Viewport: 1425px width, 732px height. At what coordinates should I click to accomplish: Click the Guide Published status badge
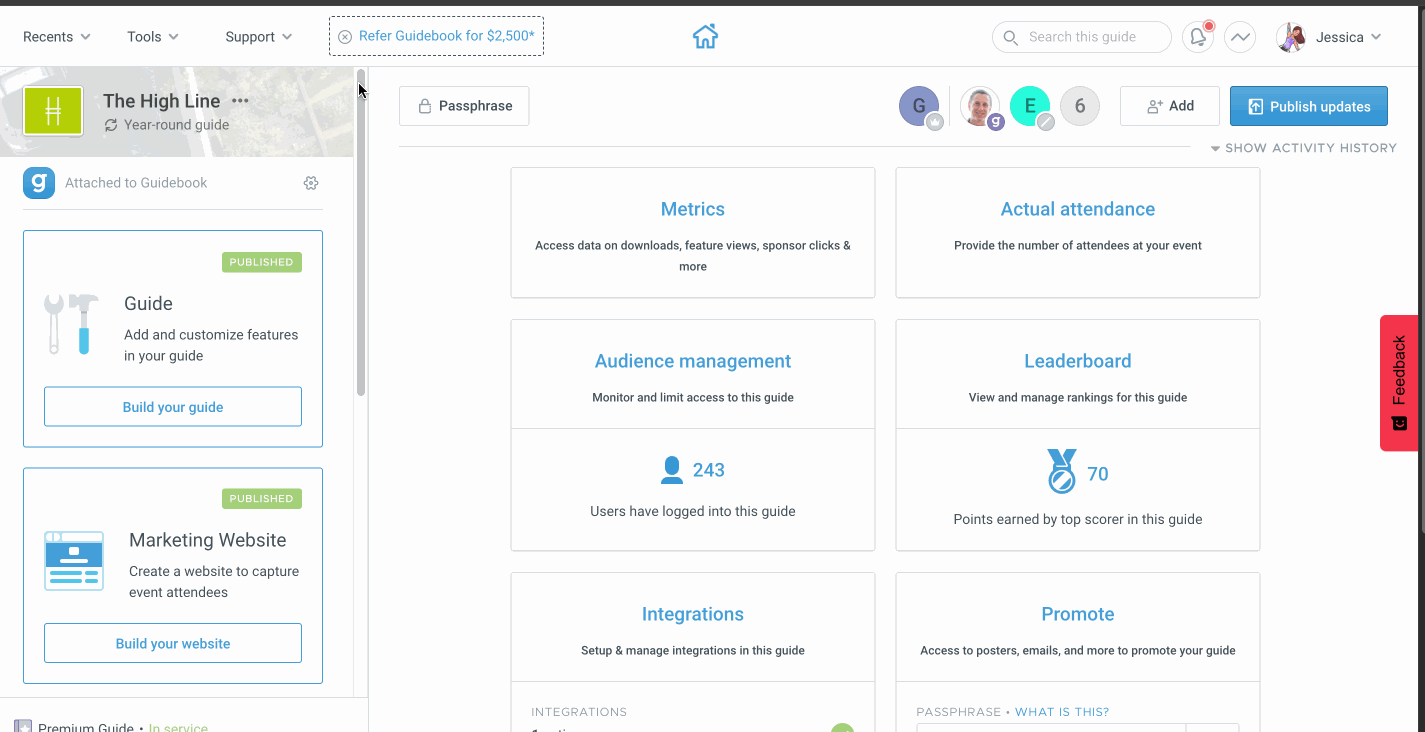point(262,262)
